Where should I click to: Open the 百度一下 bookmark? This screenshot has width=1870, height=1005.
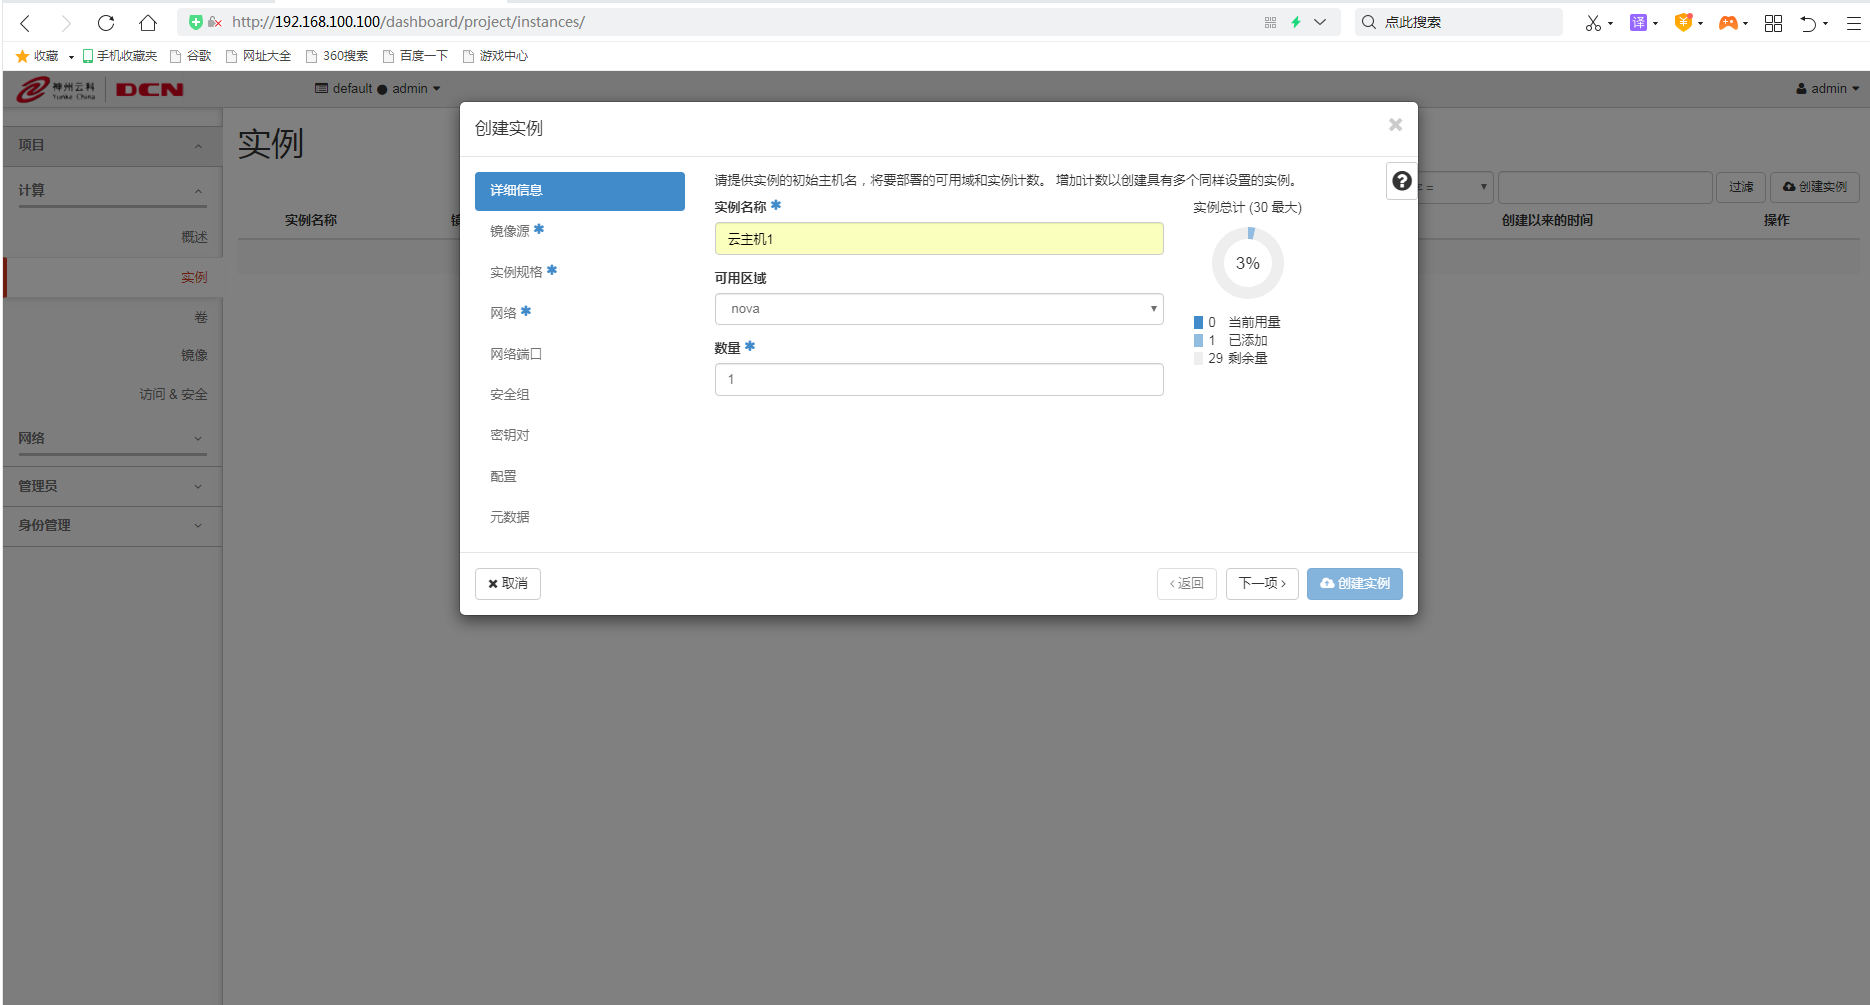(415, 56)
